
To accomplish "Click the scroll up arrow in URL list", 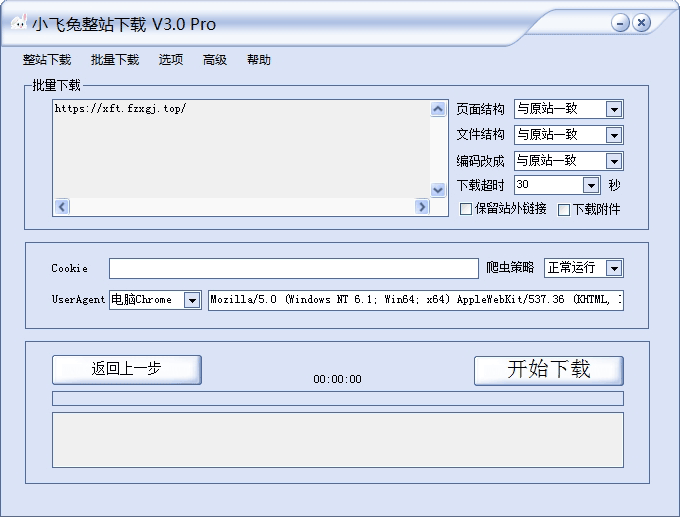I will [x=438, y=109].
